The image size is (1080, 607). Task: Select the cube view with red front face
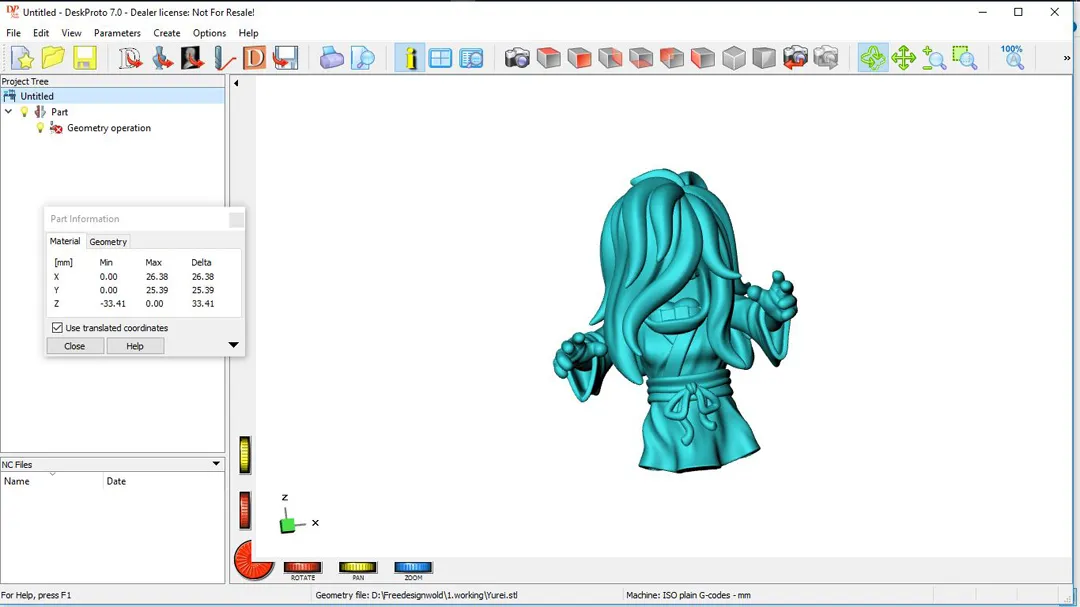coord(579,58)
